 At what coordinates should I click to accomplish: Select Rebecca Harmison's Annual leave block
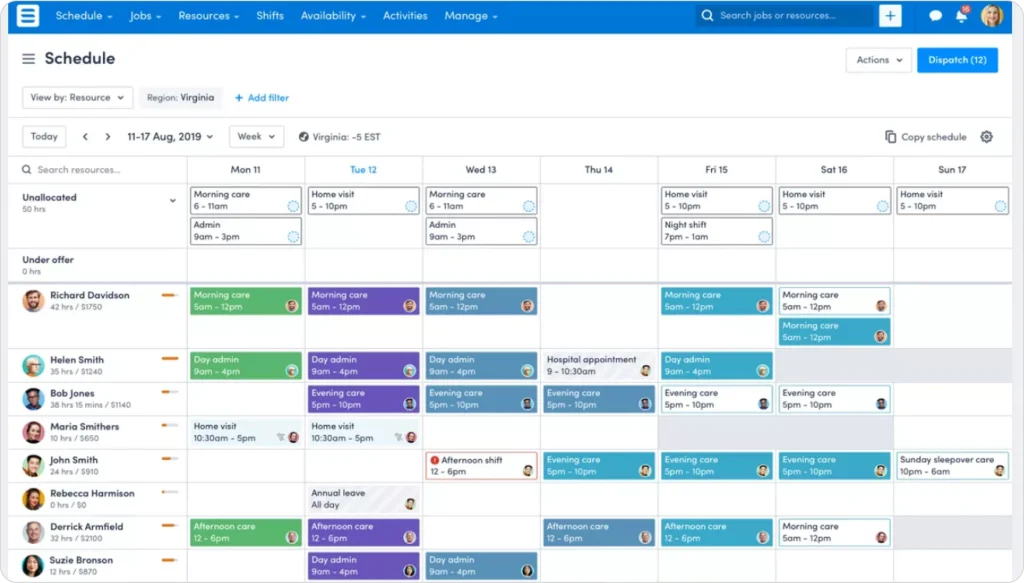pos(362,498)
